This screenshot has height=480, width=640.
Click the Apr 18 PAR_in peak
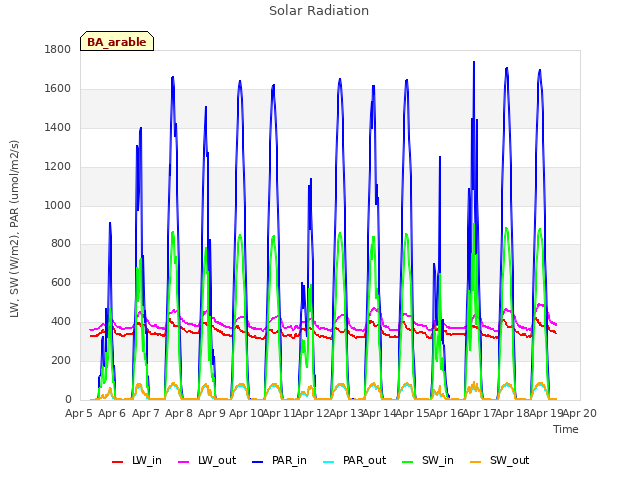(507, 69)
